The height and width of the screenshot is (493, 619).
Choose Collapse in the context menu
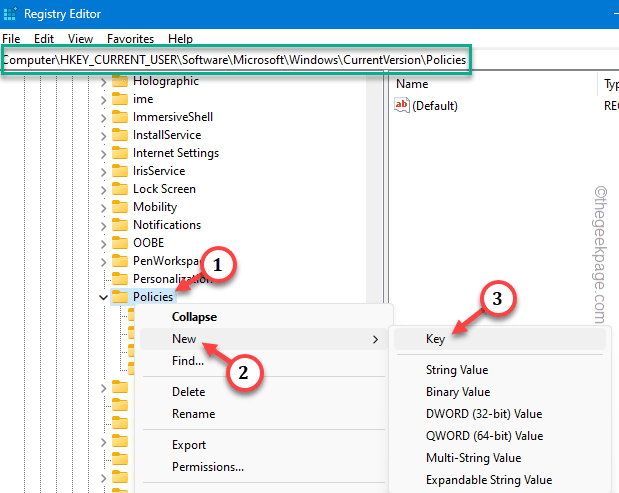point(263,317)
